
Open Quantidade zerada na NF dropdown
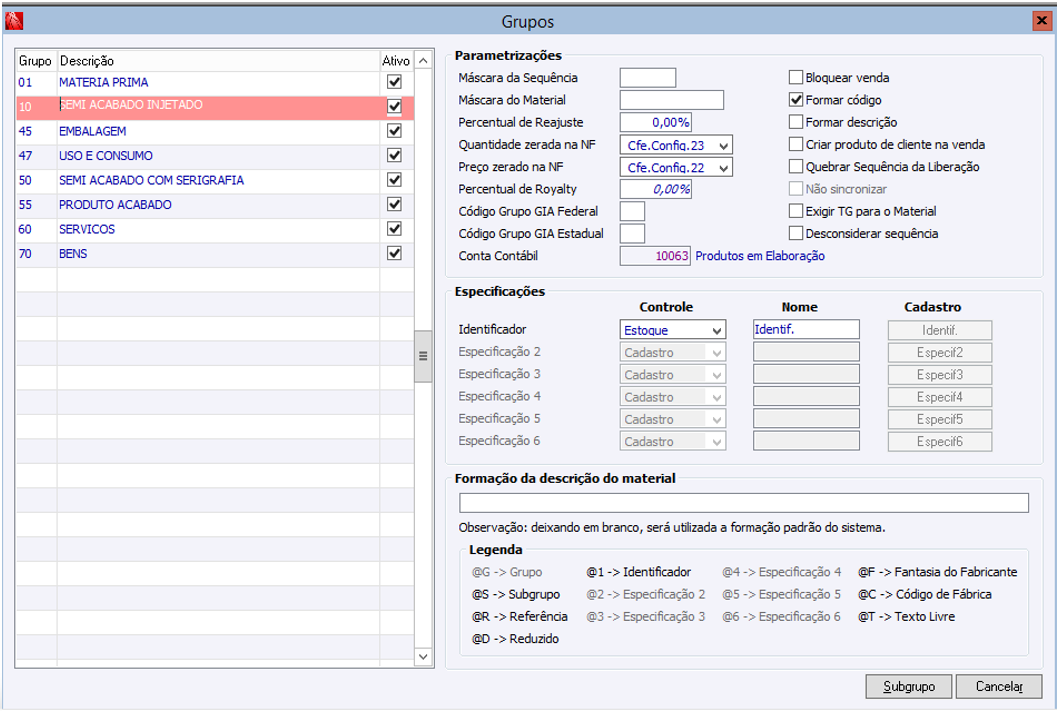coord(676,145)
